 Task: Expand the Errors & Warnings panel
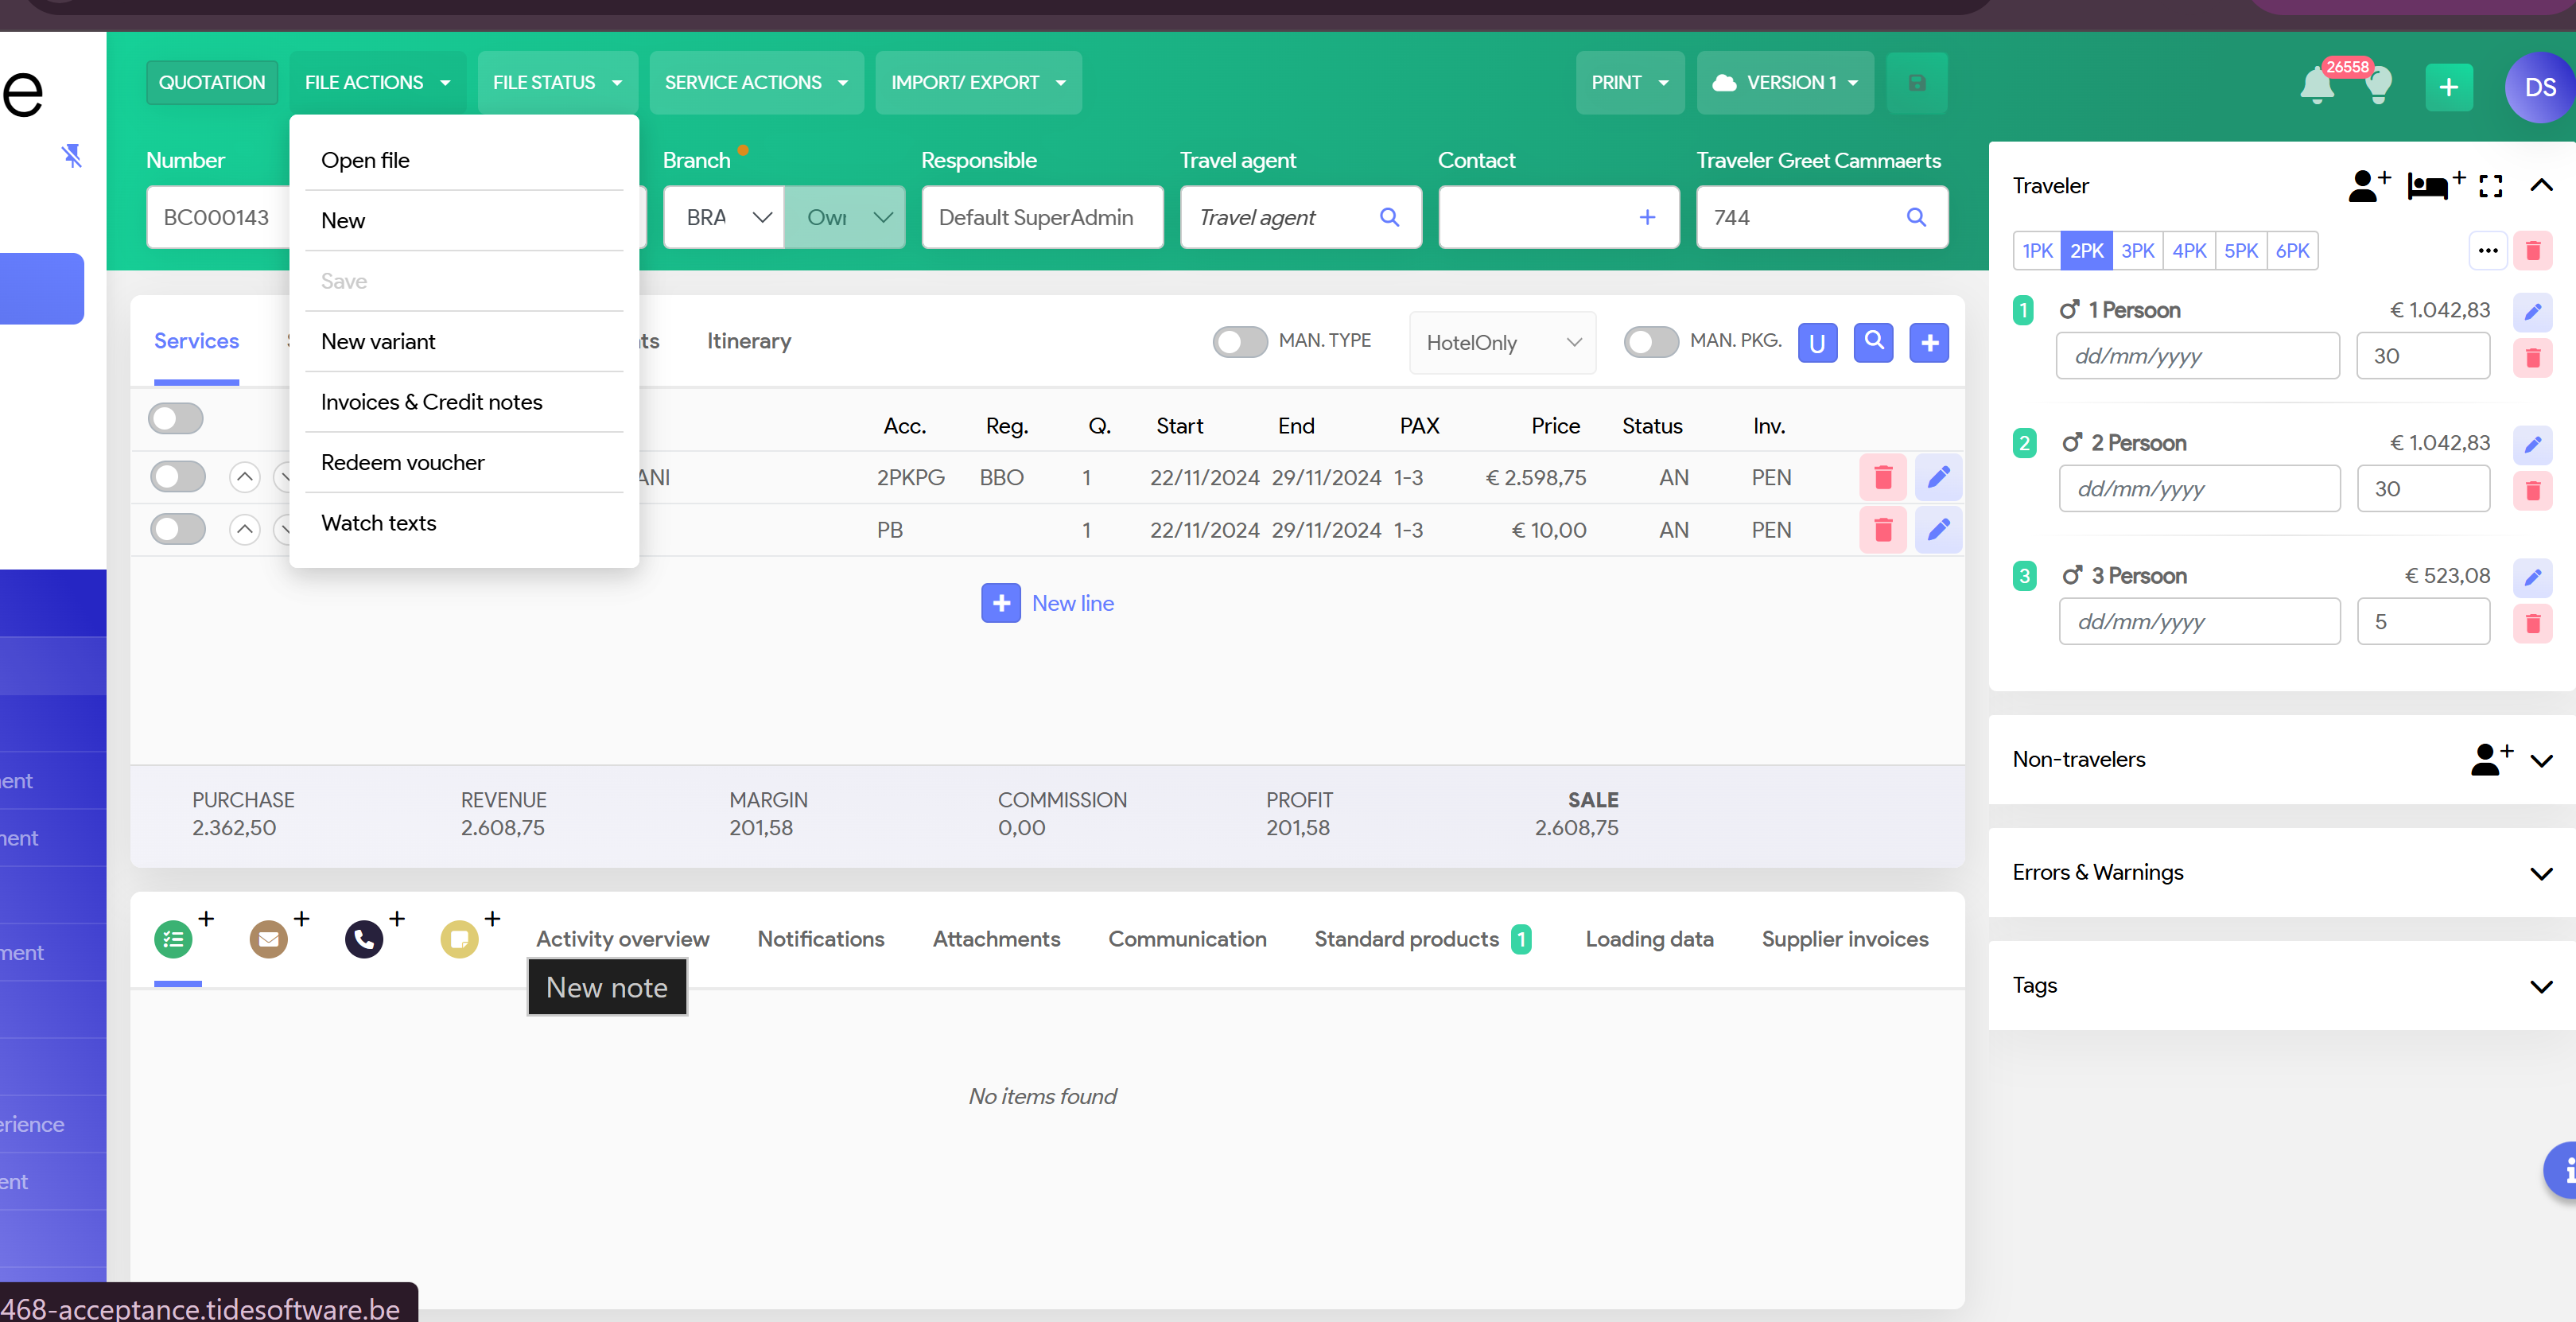click(x=2540, y=872)
